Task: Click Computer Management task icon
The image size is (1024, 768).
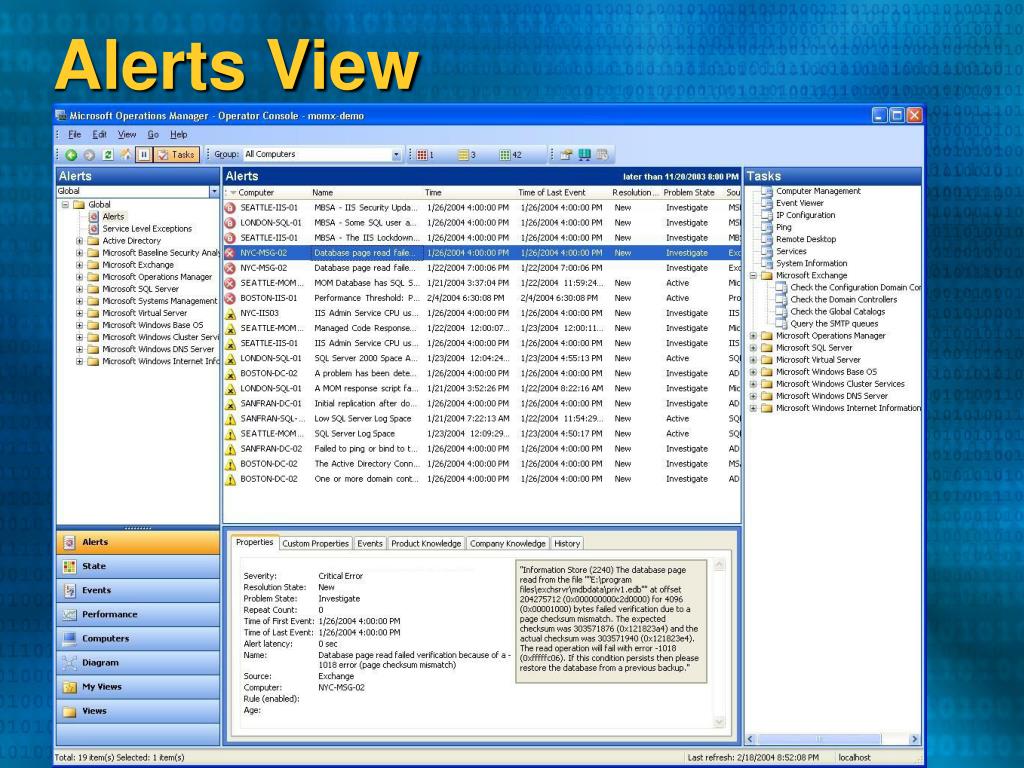Action: [767, 191]
